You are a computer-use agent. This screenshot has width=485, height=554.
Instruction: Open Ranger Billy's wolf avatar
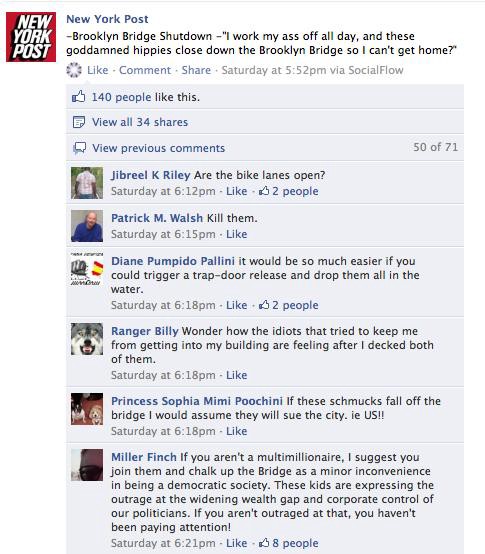click(x=87, y=339)
